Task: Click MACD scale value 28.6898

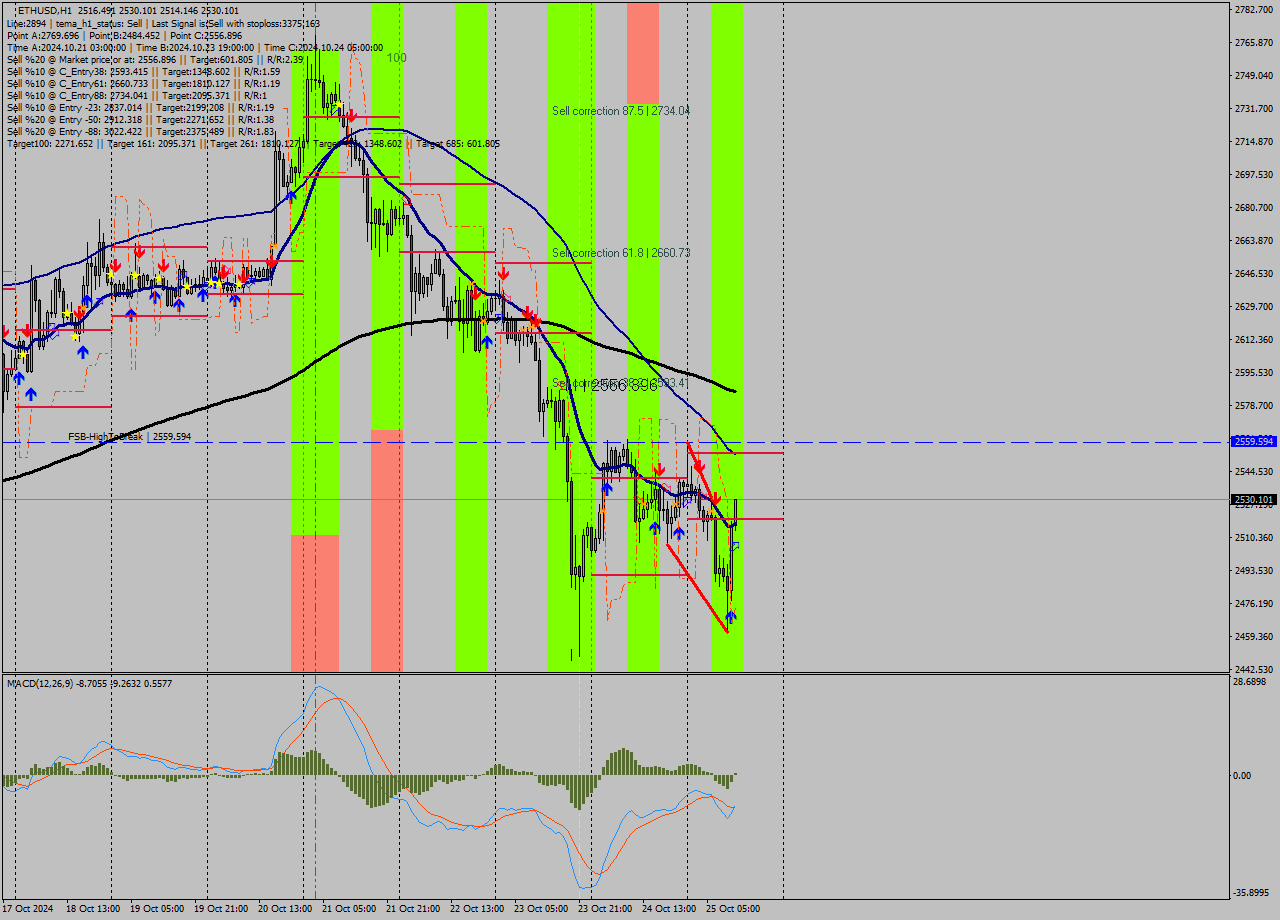Action: click(1251, 681)
